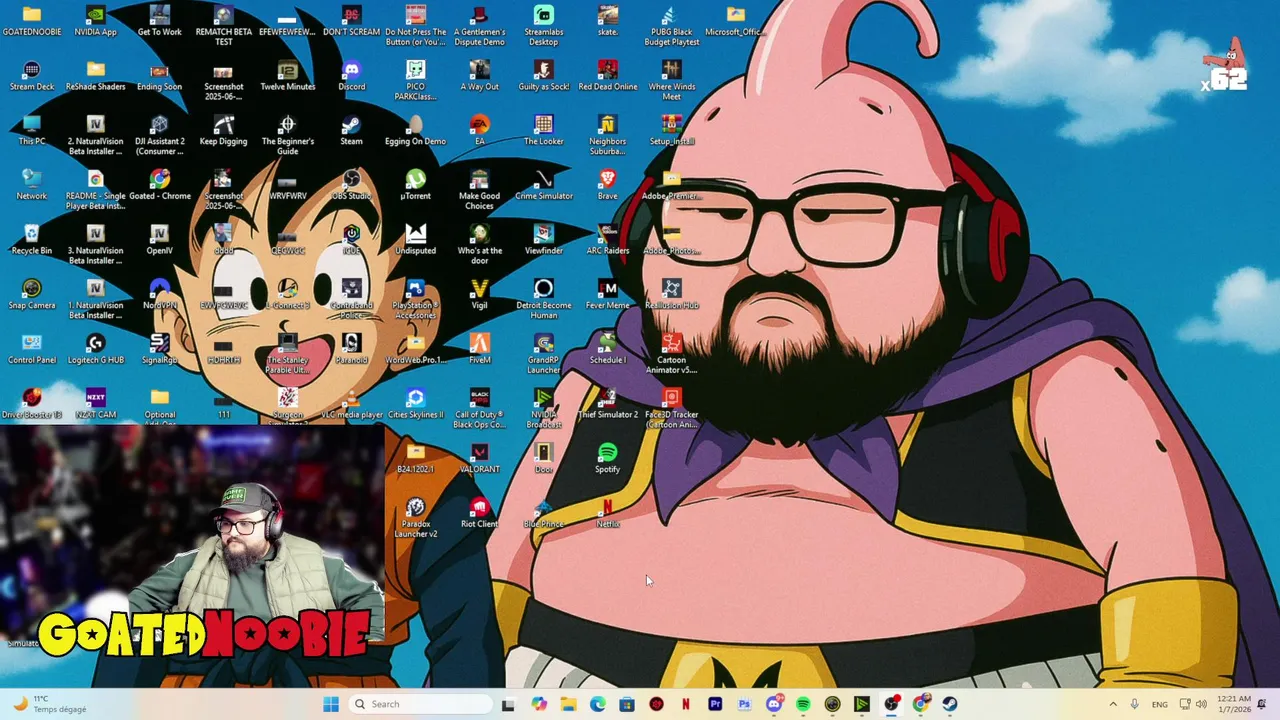1280x720 pixels.
Task: Launch Photoshop from the taskbar
Action: point(744,704)
